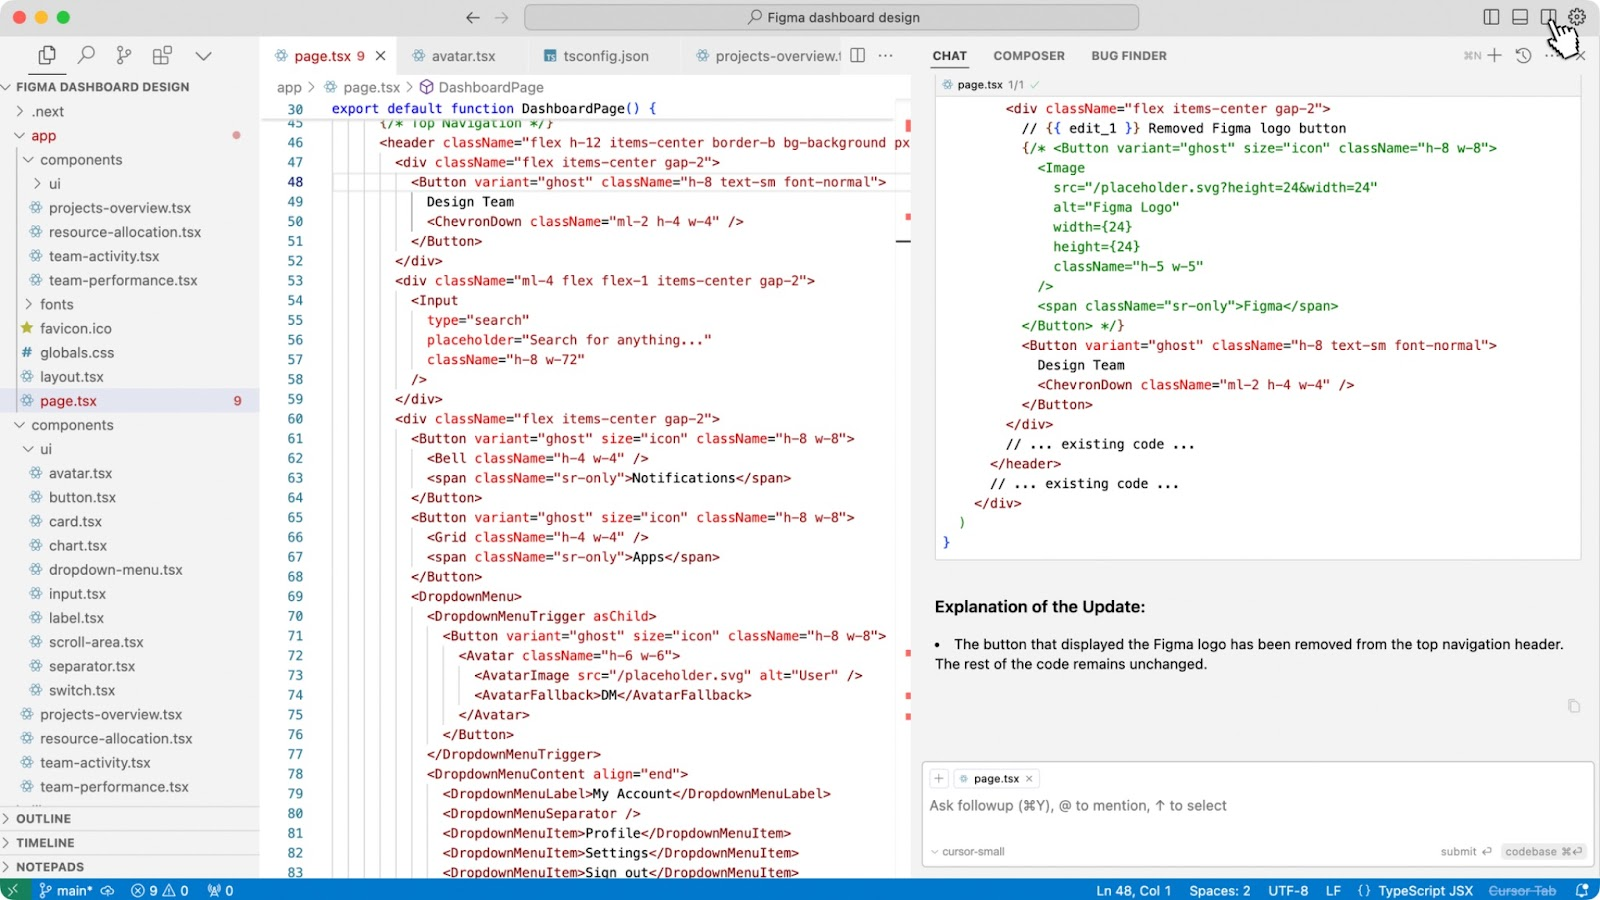1600x900 pixels.
Task: Click the codebase submit button
Action: (1543, 852)
